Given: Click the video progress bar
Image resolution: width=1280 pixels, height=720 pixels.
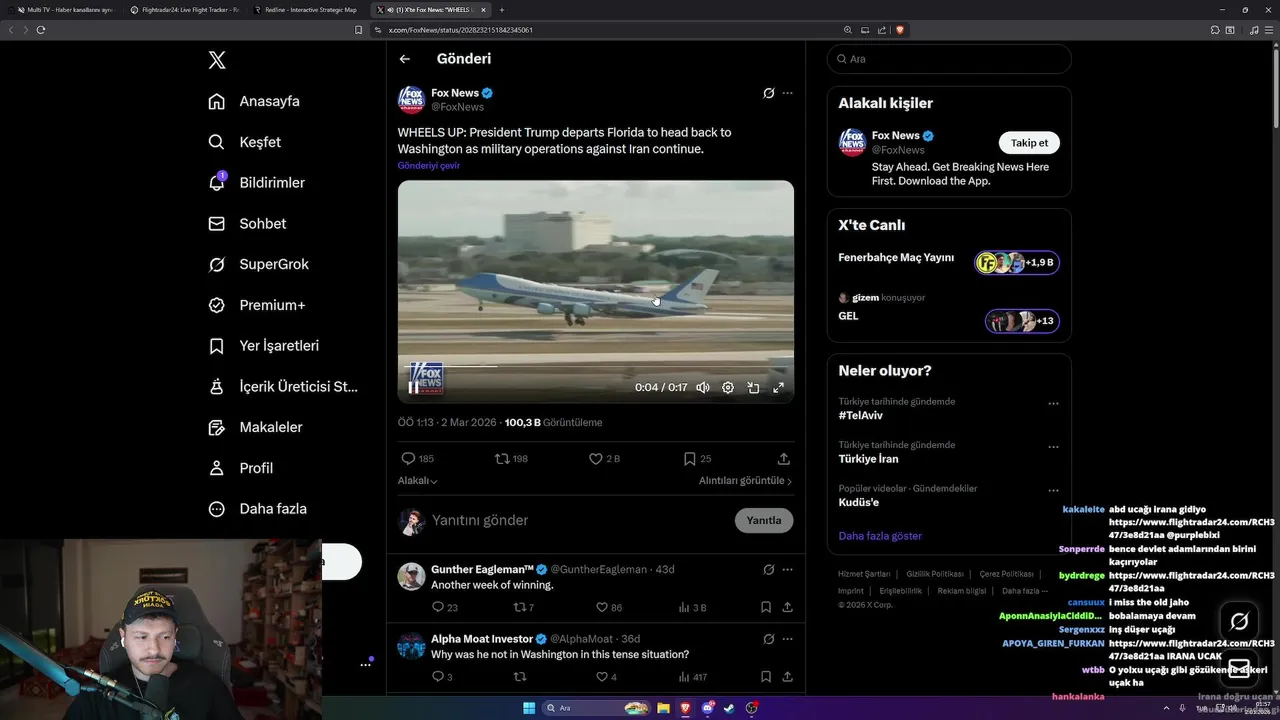Looking at the screenshot, I should tap(596, 366).
